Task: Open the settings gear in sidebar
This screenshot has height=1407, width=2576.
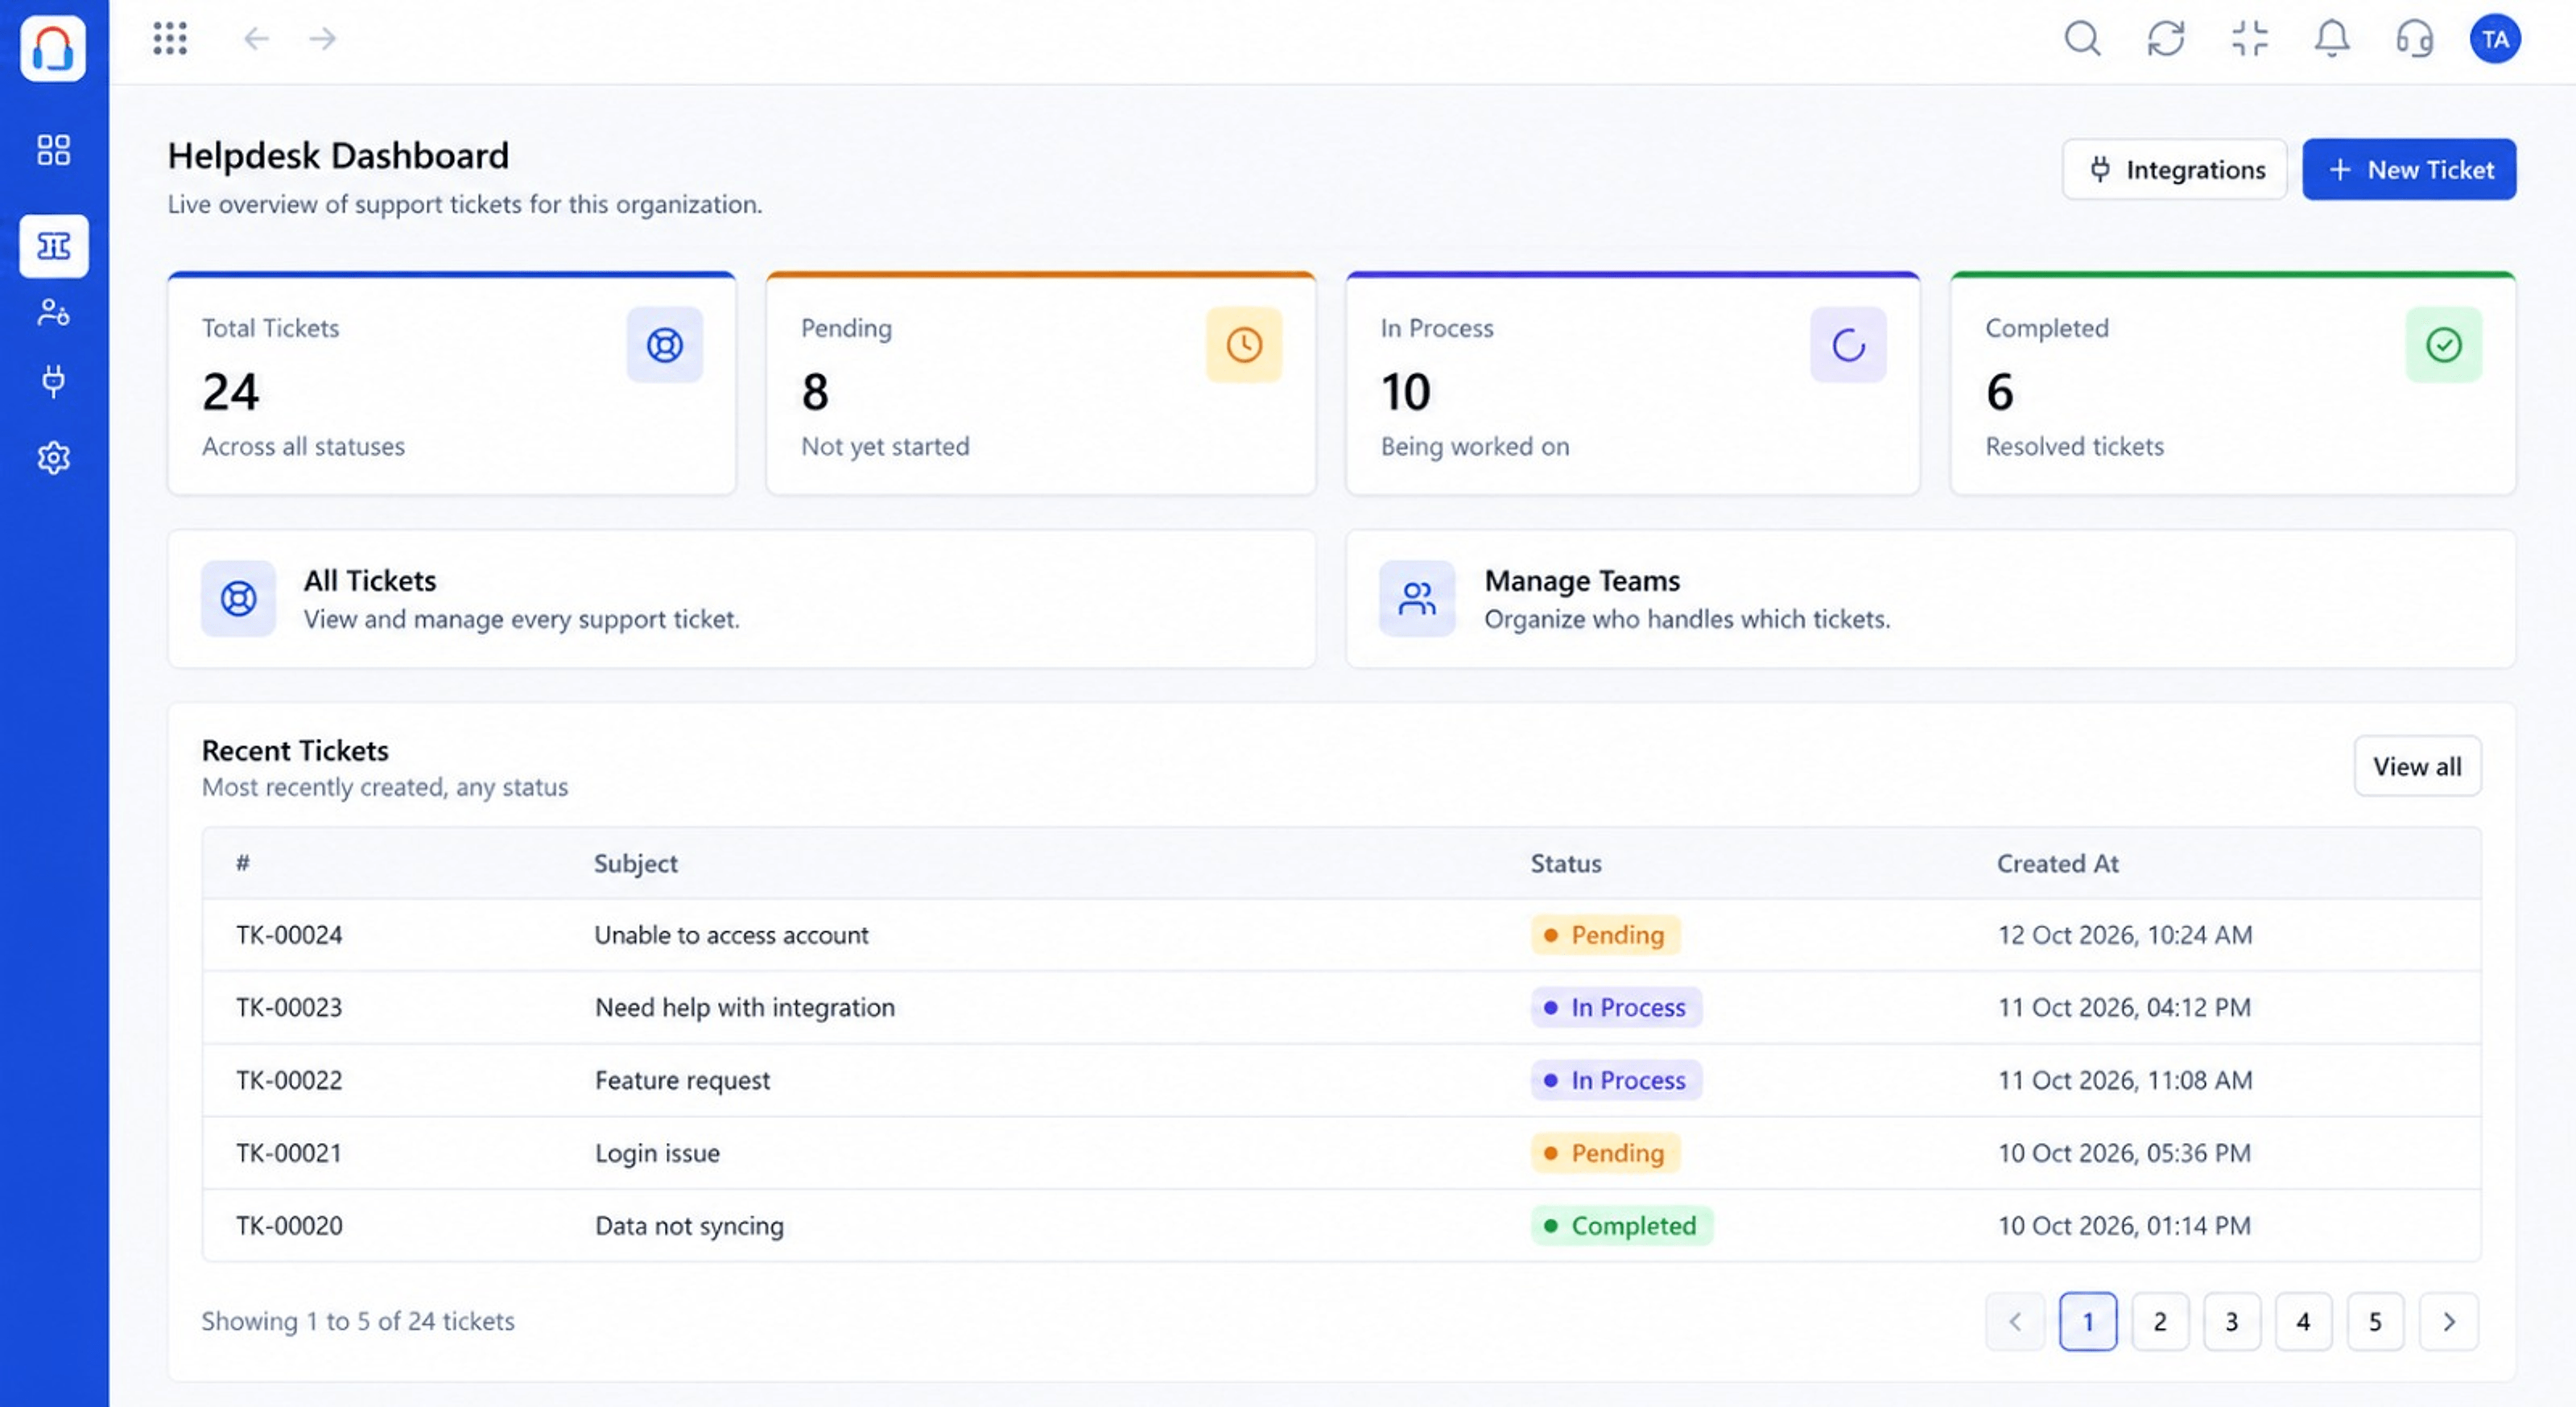Action: [x=53, y=458]
